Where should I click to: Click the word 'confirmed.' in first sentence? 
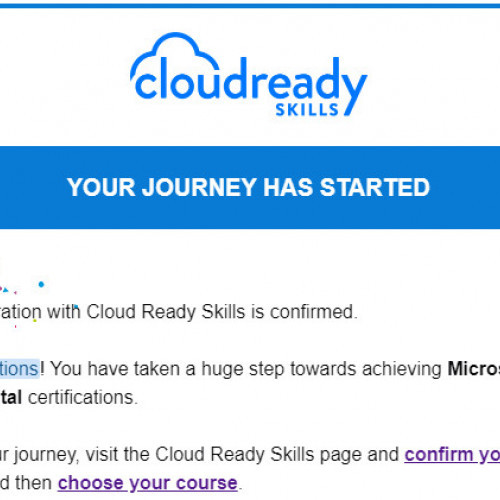click(x=313, y=312)
